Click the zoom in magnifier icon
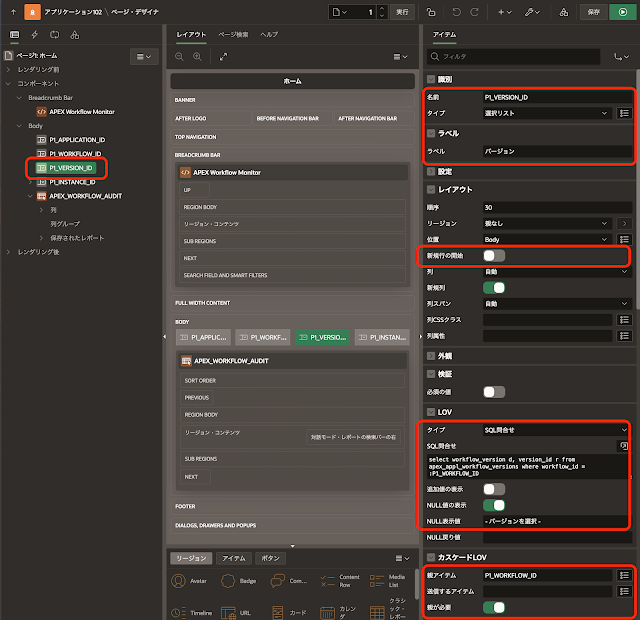The image size is (640, 620). click(197, 57)
